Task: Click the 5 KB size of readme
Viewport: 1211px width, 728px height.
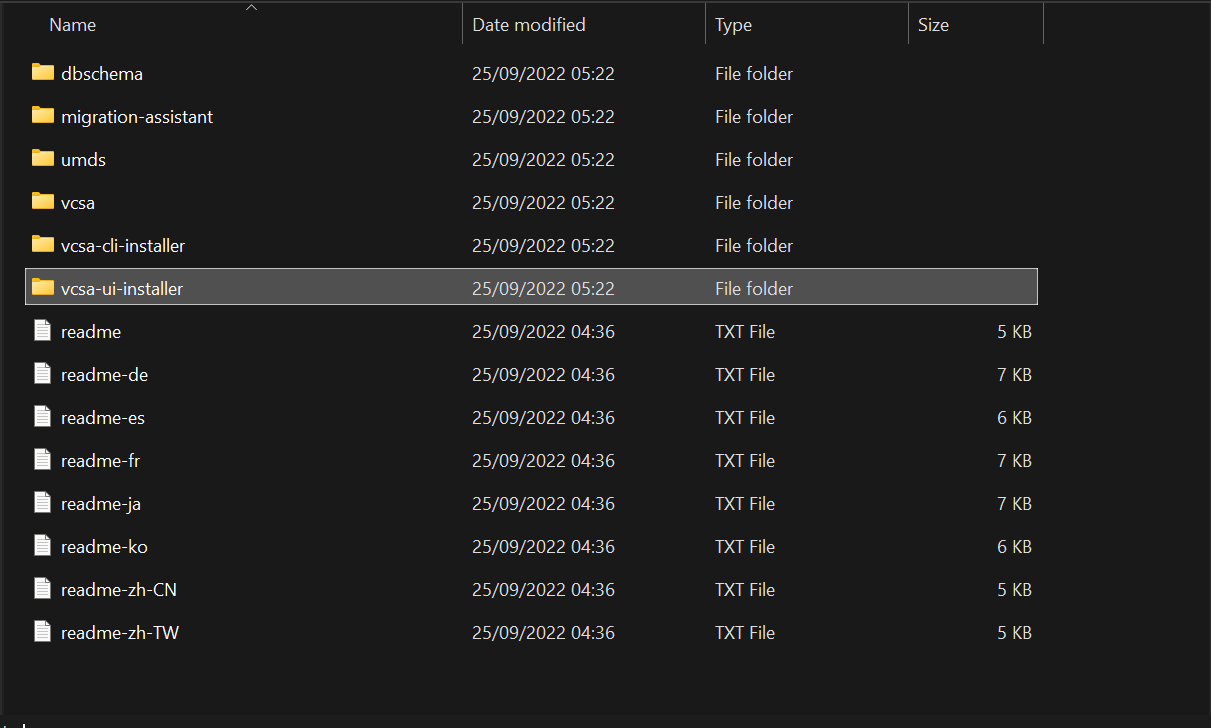Action: (1014, 332)
